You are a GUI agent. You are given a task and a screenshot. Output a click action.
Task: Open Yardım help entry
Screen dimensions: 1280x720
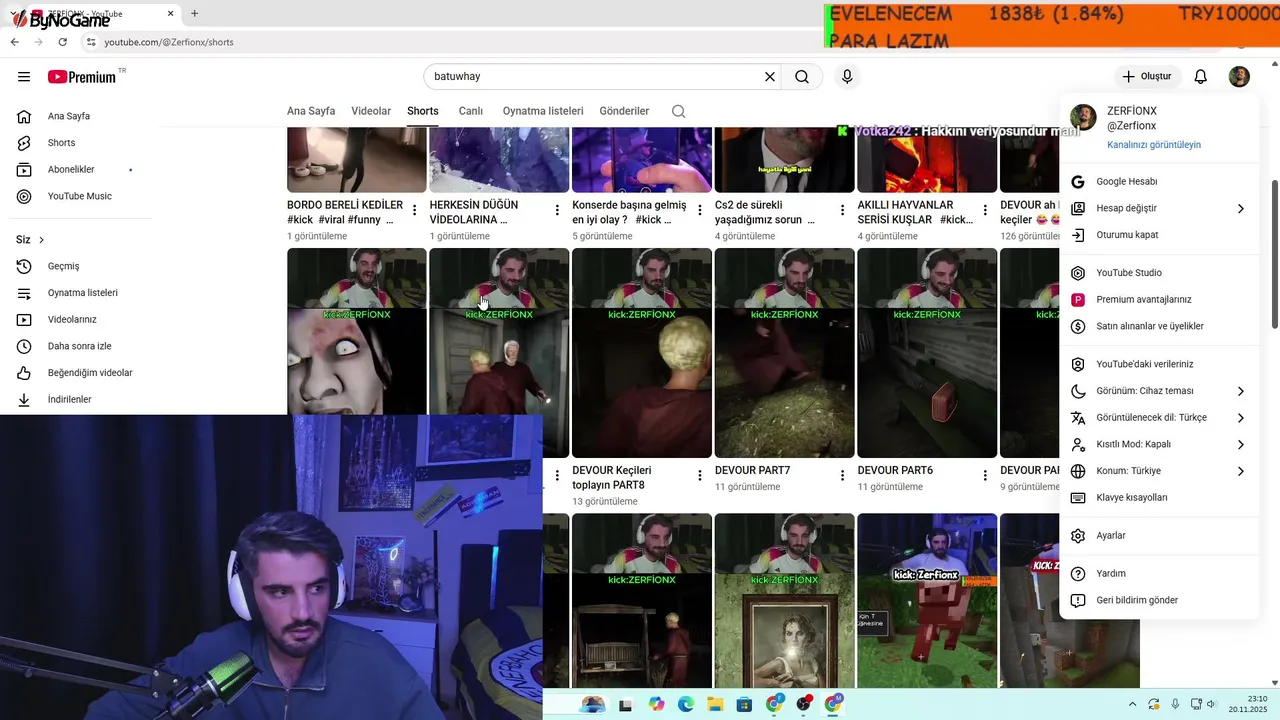tap(1159, 574)
